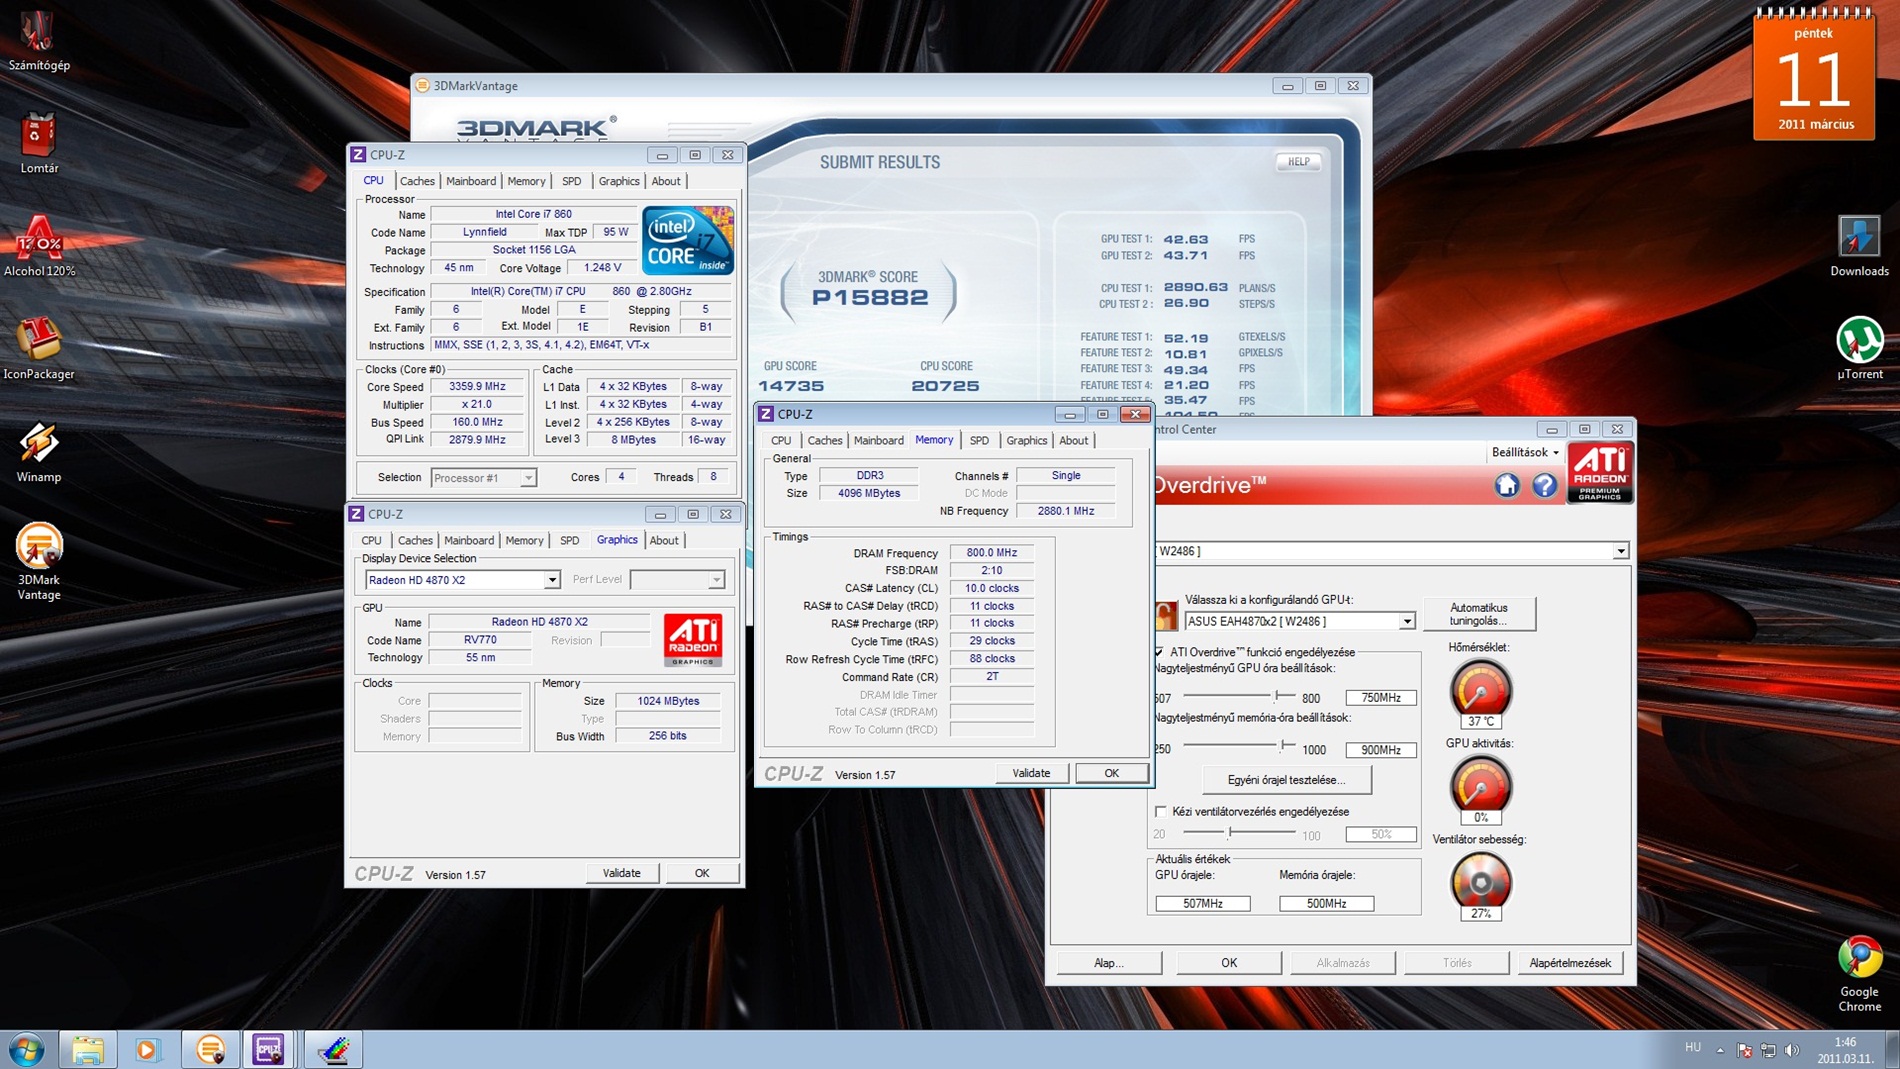Click the home icon in Catalyst Control Center
The width and height of the screenshot is (1900, 1069).
click(x=1507, y=486)
